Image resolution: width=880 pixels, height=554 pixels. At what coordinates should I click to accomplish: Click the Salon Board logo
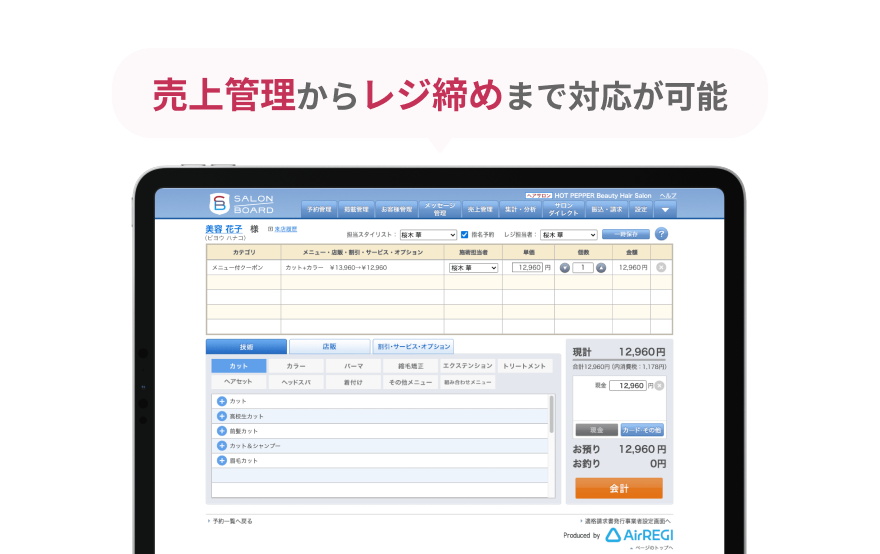(x=241, y=204)
